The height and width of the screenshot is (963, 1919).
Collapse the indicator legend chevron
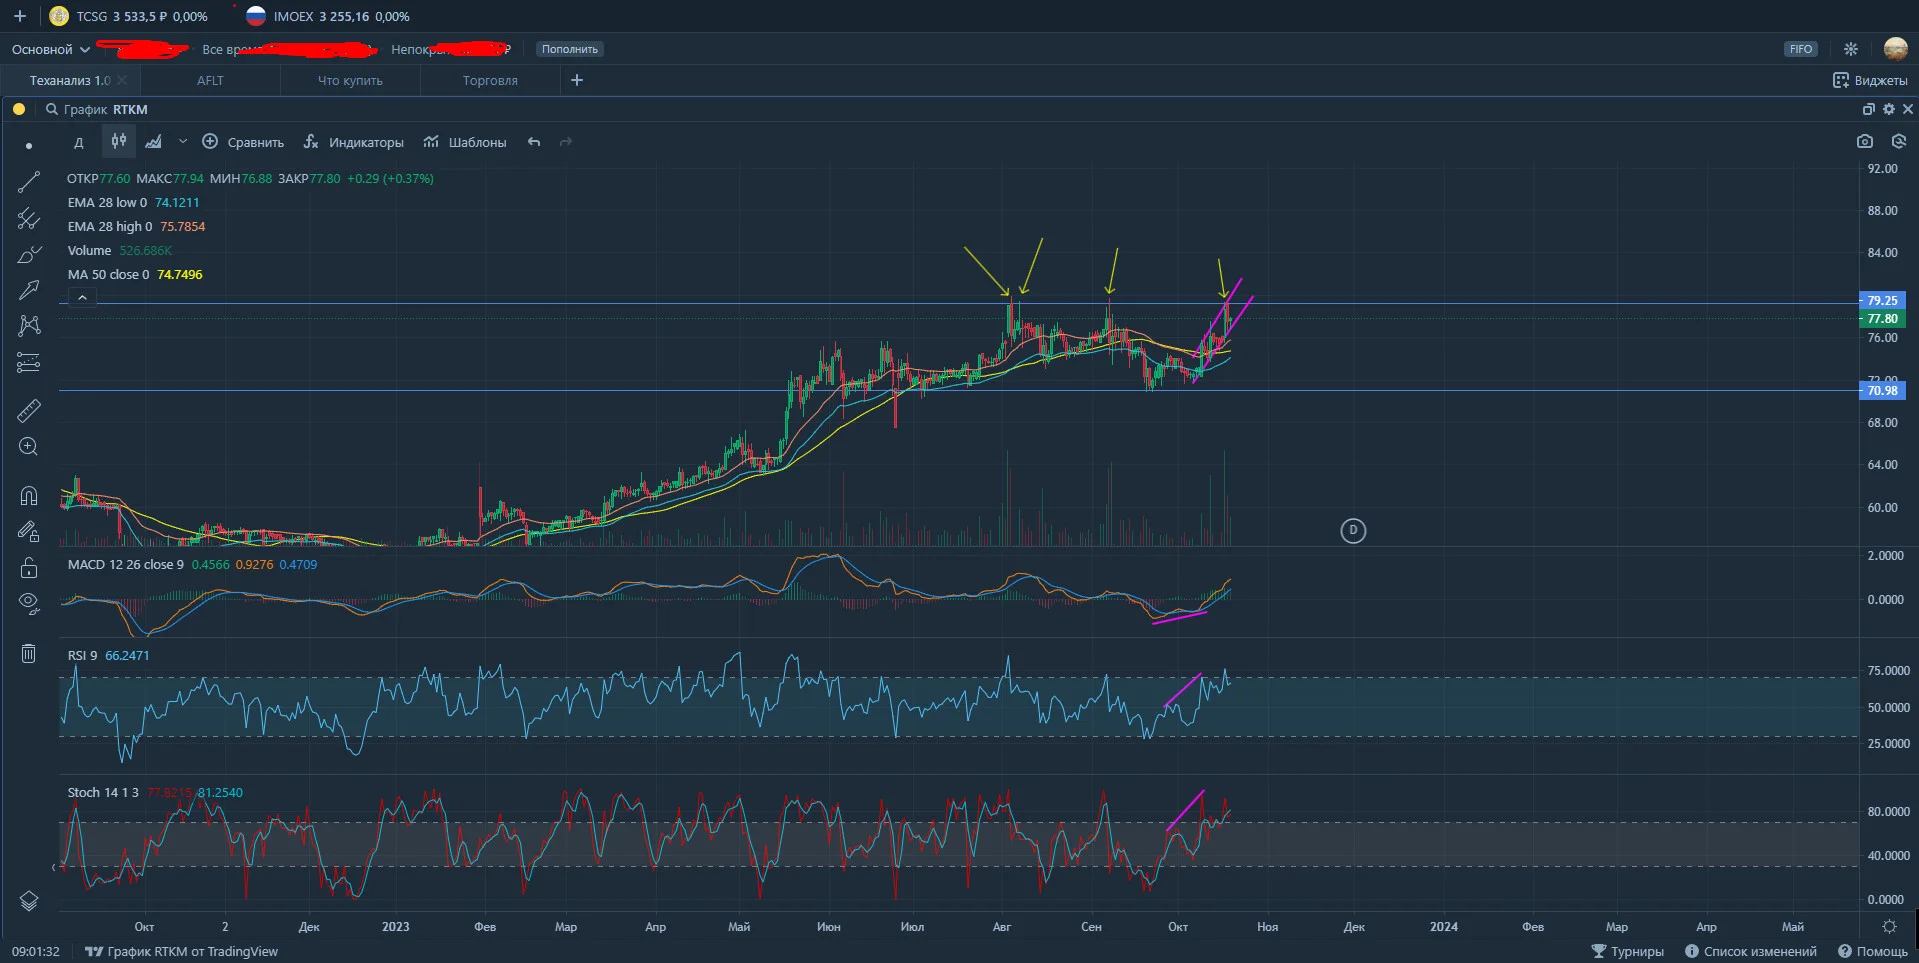[82, 297]
